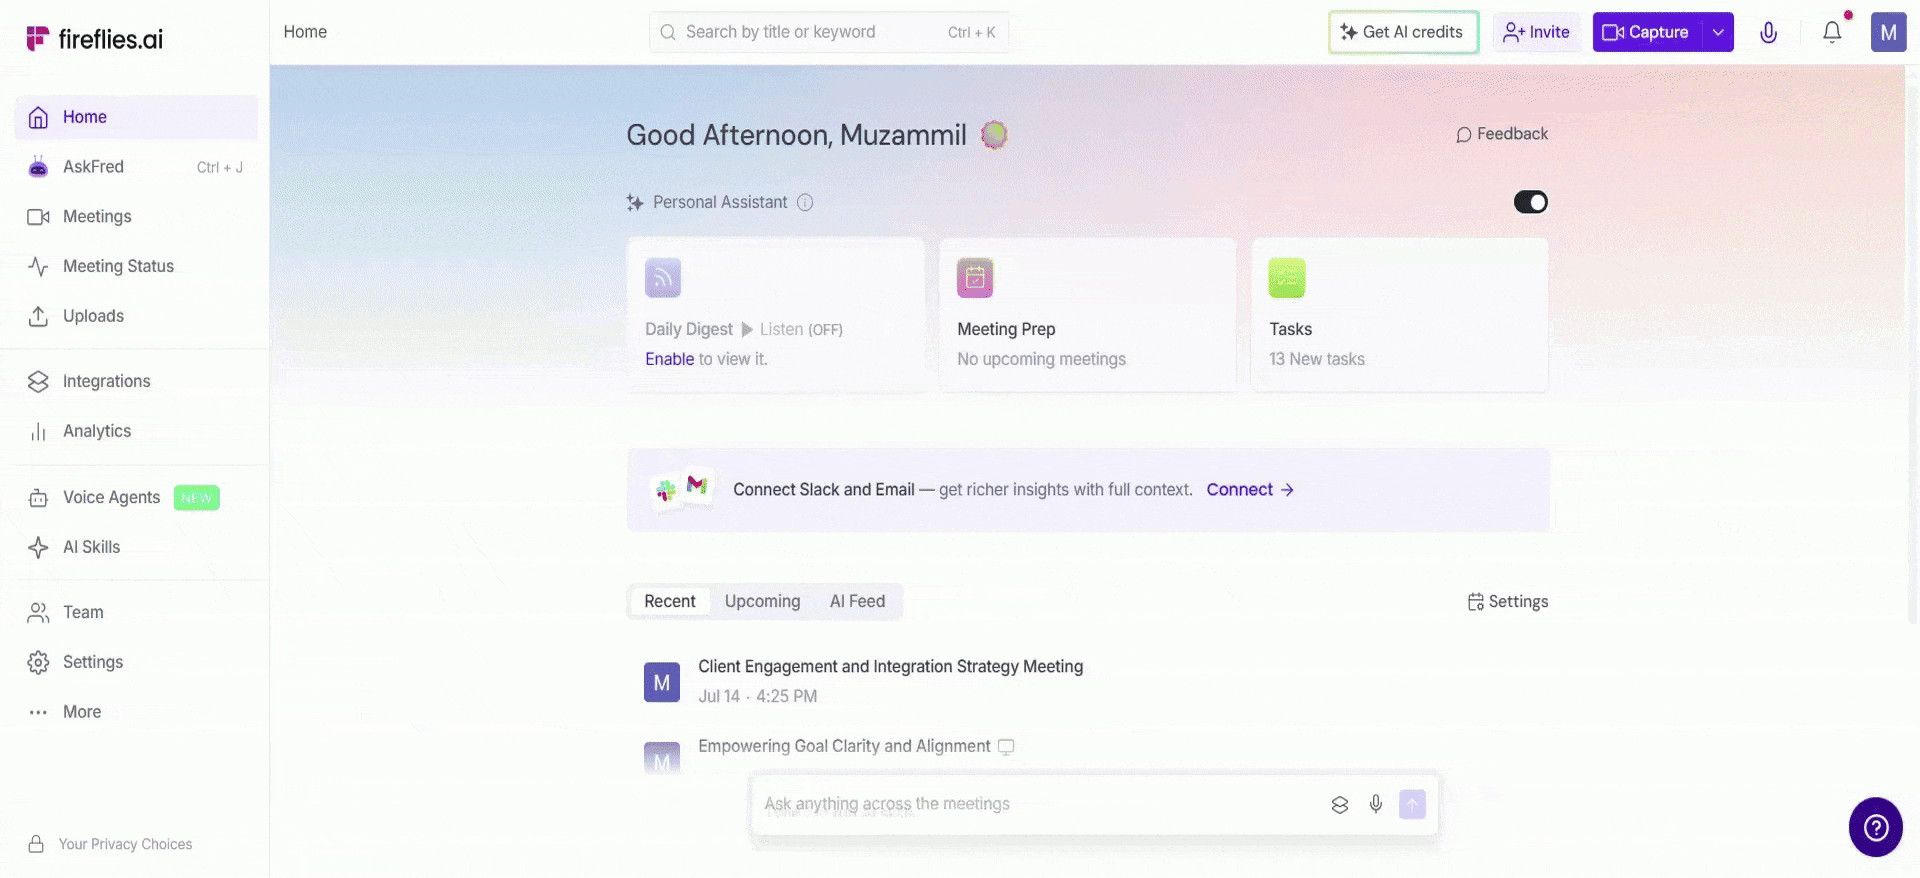Screen dimensions: 1920x878
Task: Open the Meeting Prep card title
Action: click(x=1006, y=329)
